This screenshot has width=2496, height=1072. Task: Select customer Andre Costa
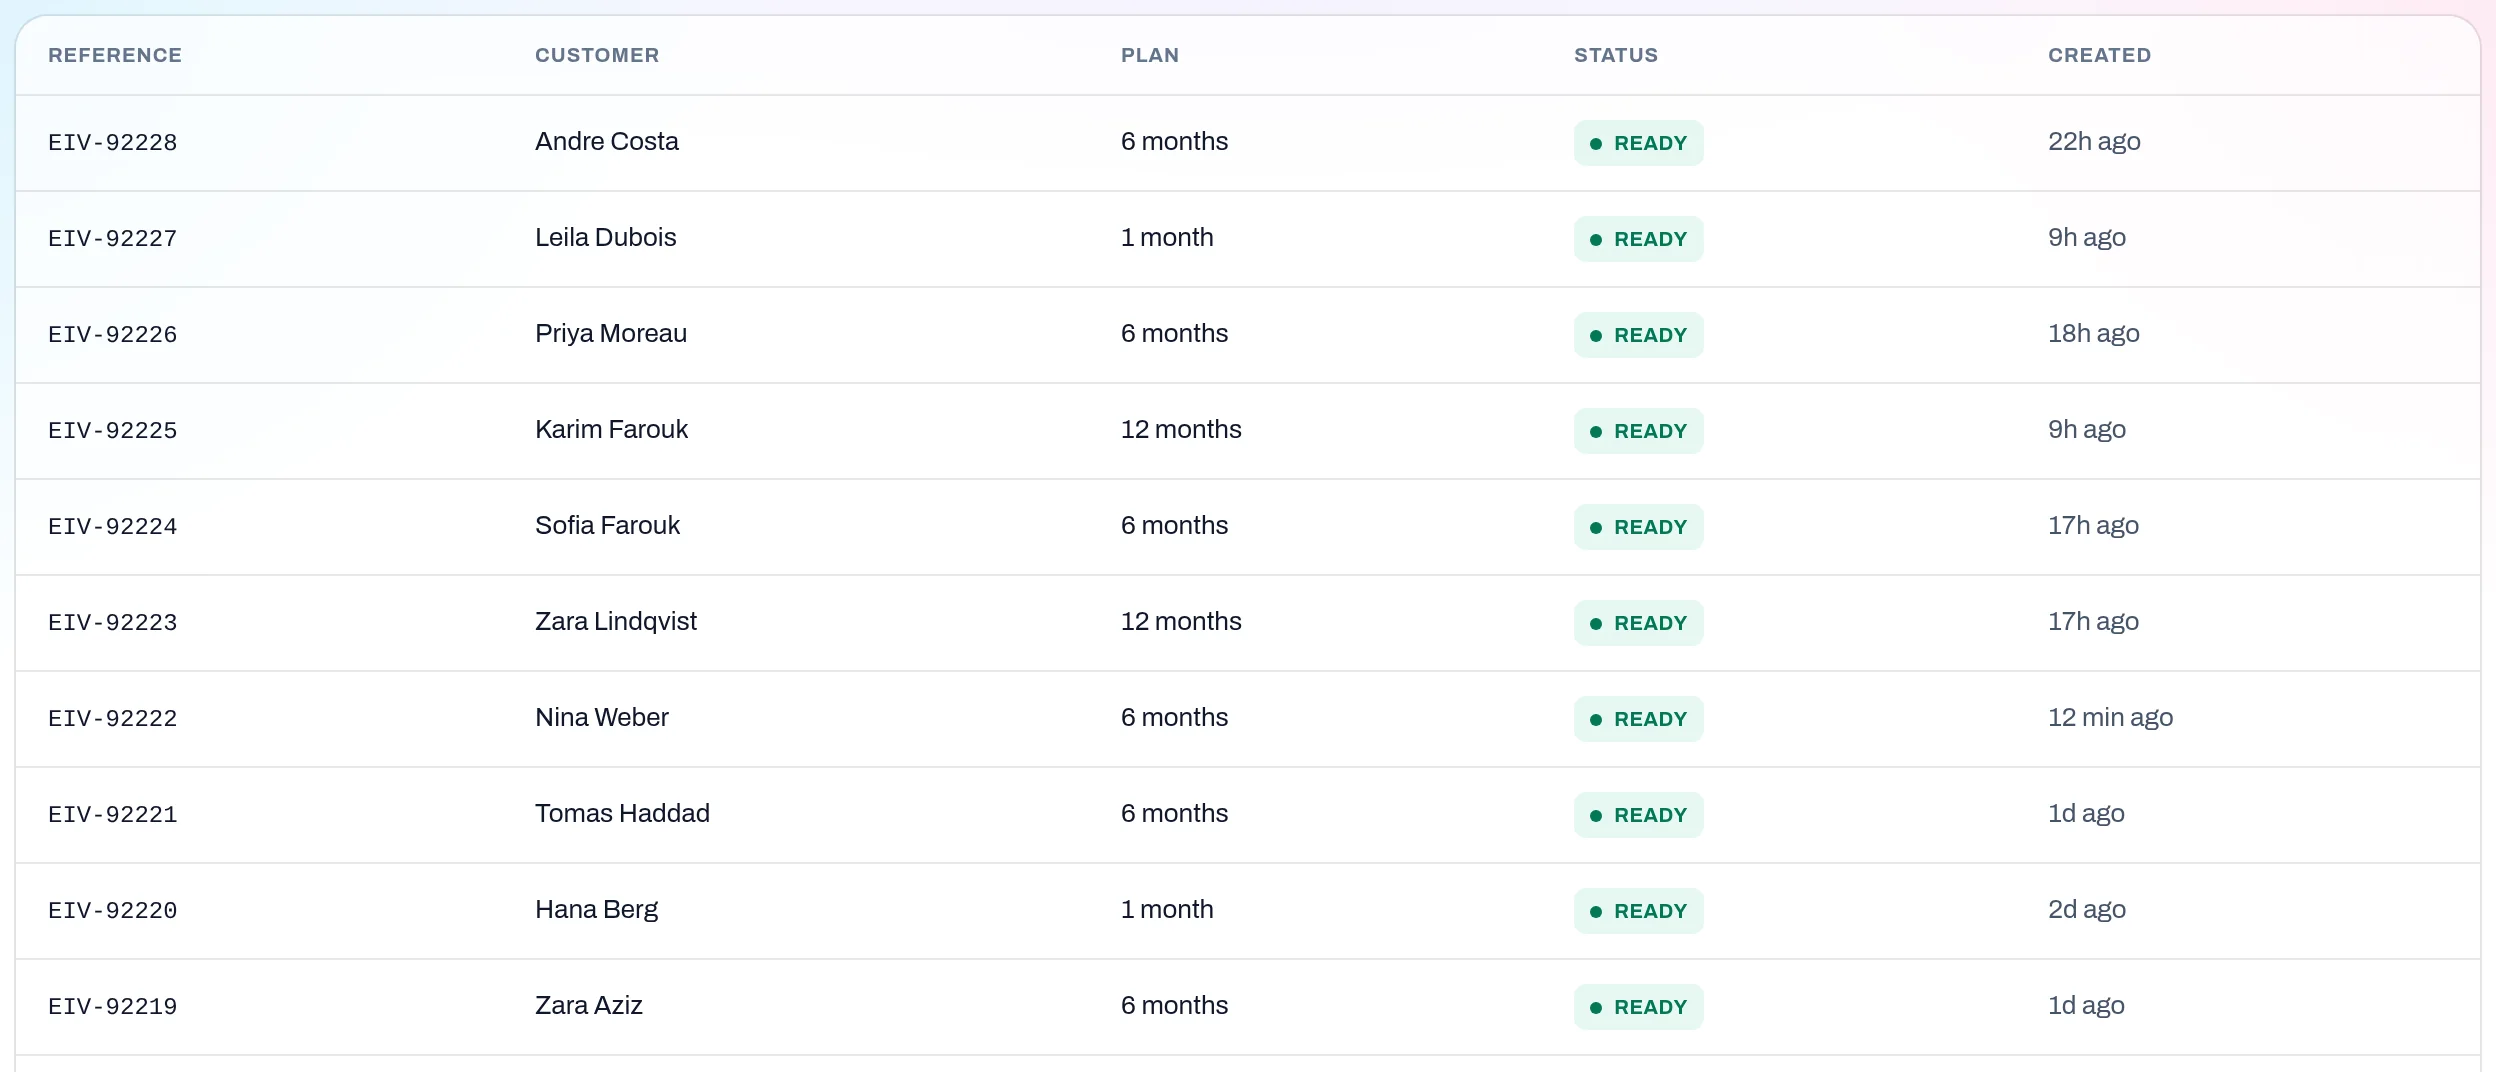pos(607,142)
